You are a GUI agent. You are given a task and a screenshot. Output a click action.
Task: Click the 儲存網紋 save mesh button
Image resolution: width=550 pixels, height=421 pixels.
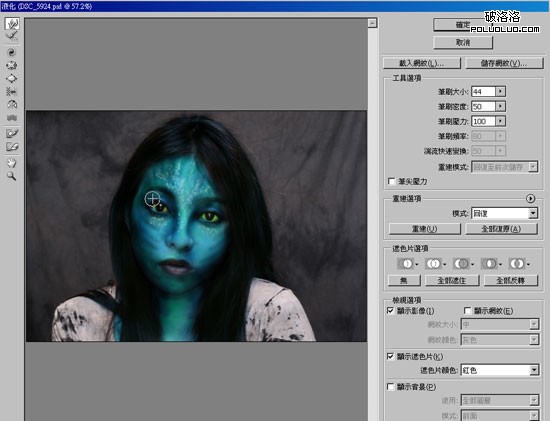tap(504, 64)
